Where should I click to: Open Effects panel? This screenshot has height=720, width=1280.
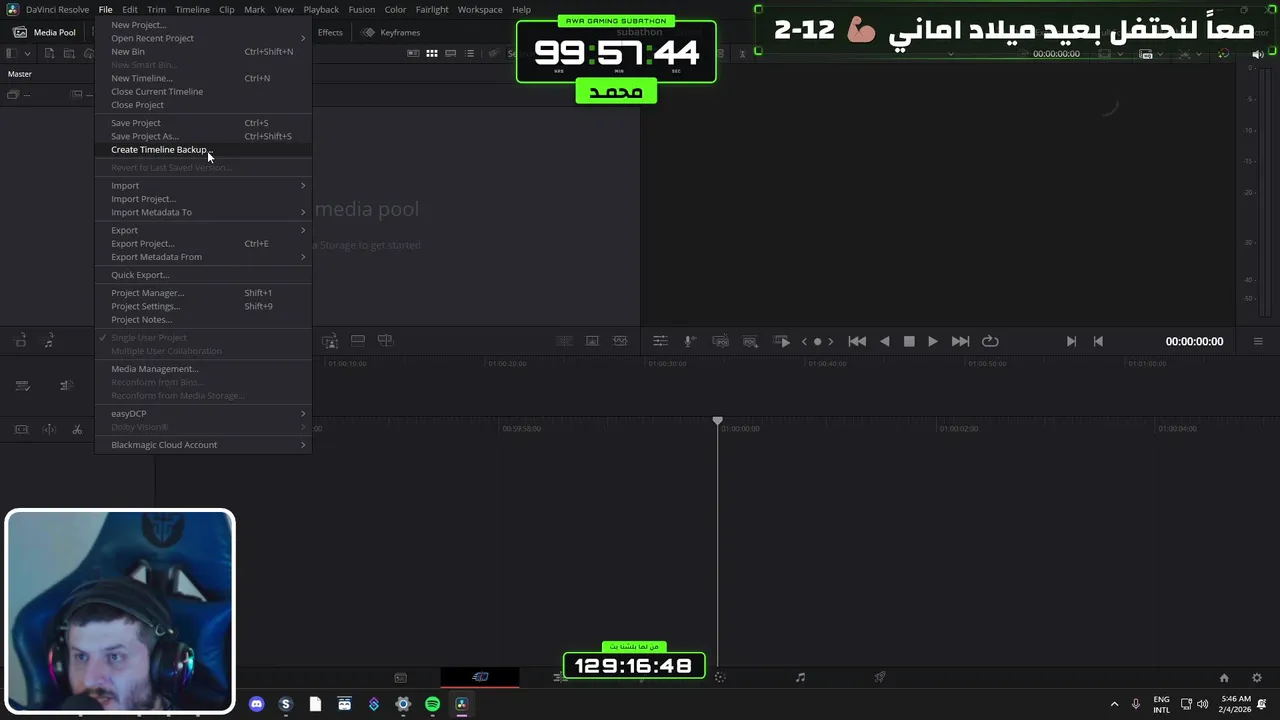330,32
